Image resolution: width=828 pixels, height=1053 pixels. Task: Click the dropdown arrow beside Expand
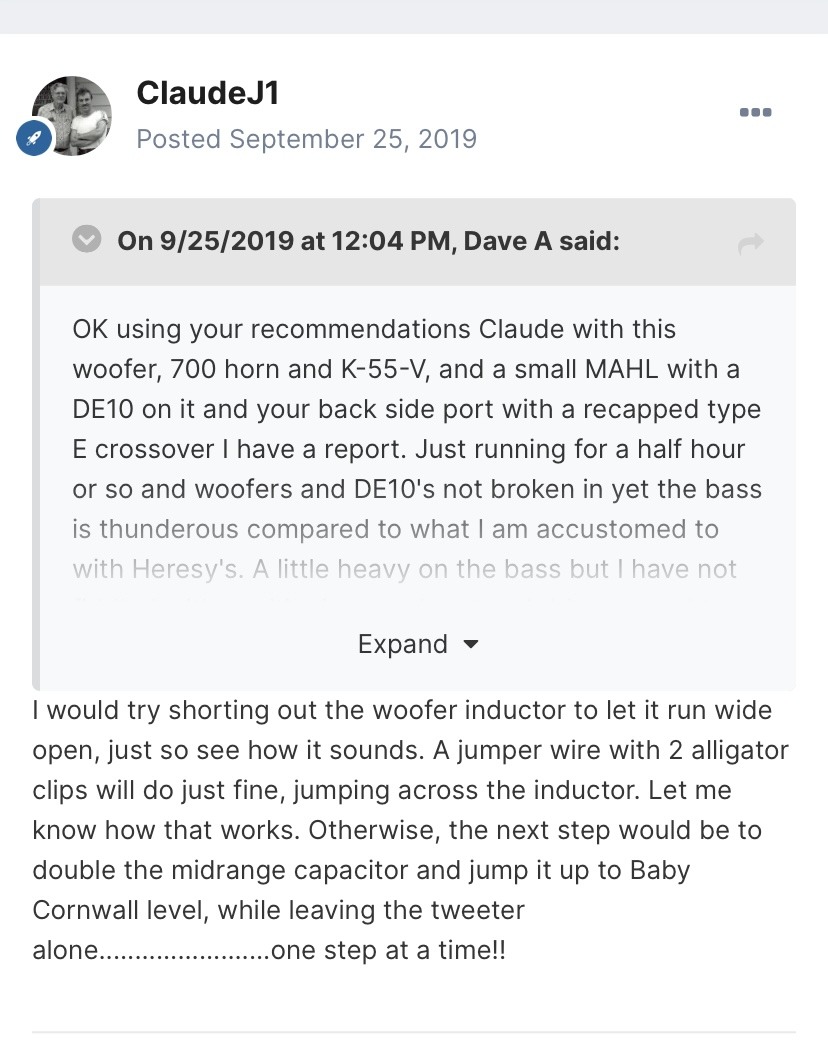[x=471, y=645]
